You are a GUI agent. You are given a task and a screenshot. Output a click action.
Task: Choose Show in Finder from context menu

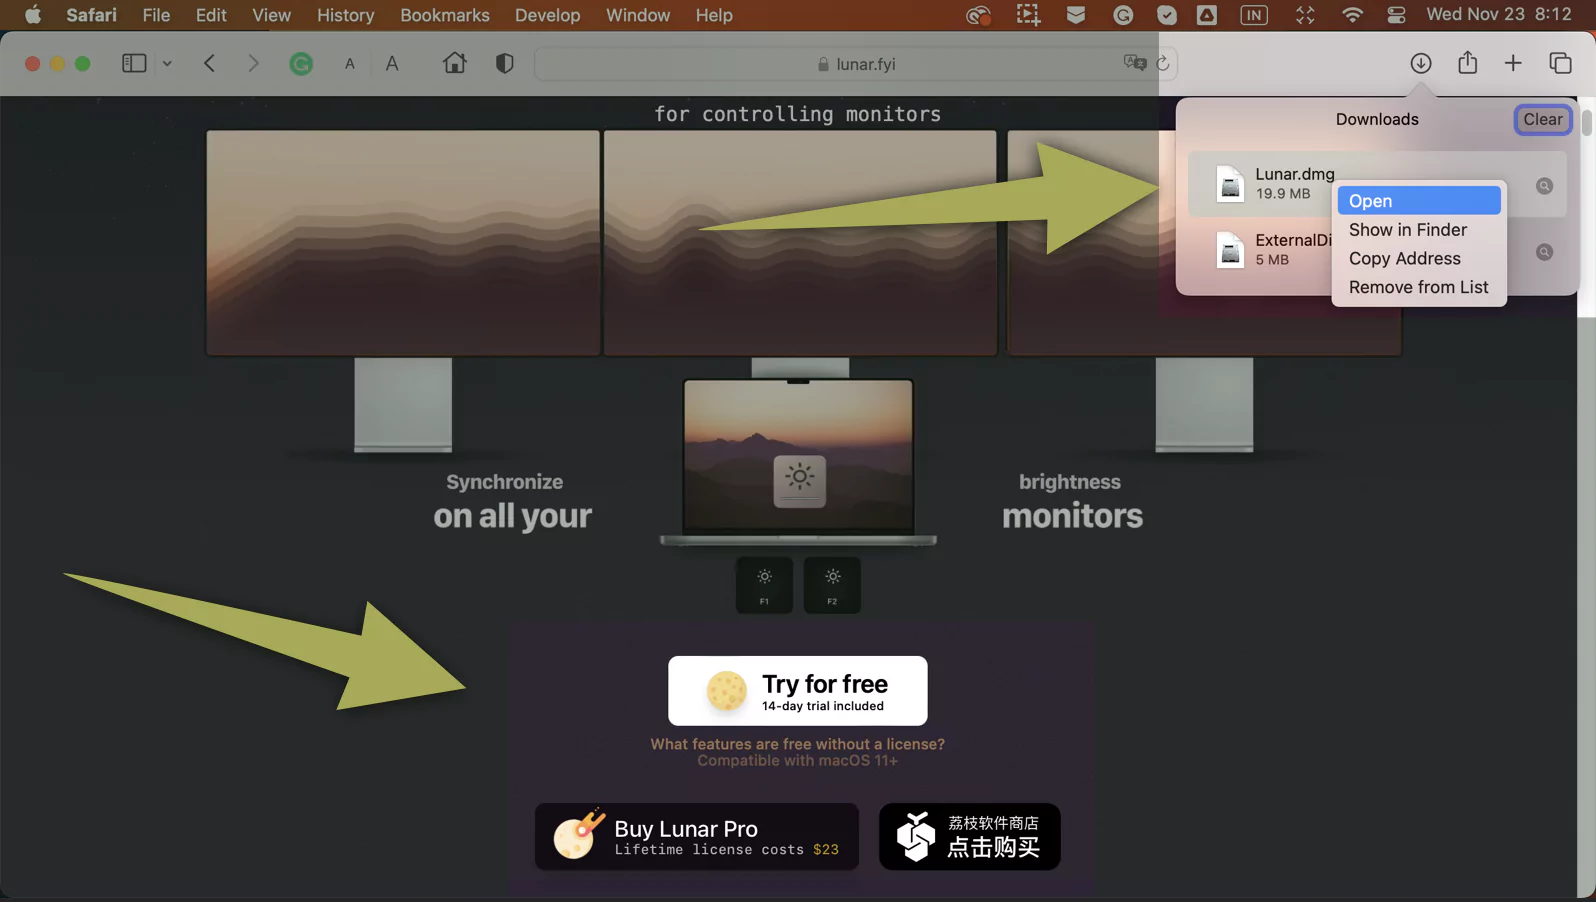click(1419, 230)
